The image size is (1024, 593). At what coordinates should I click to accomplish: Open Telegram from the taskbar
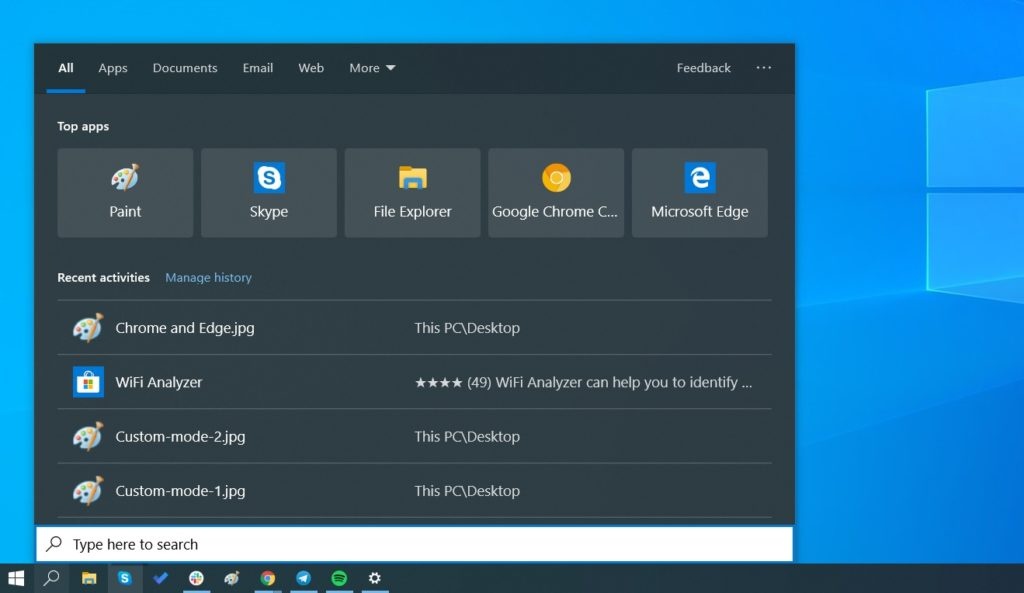303,578
